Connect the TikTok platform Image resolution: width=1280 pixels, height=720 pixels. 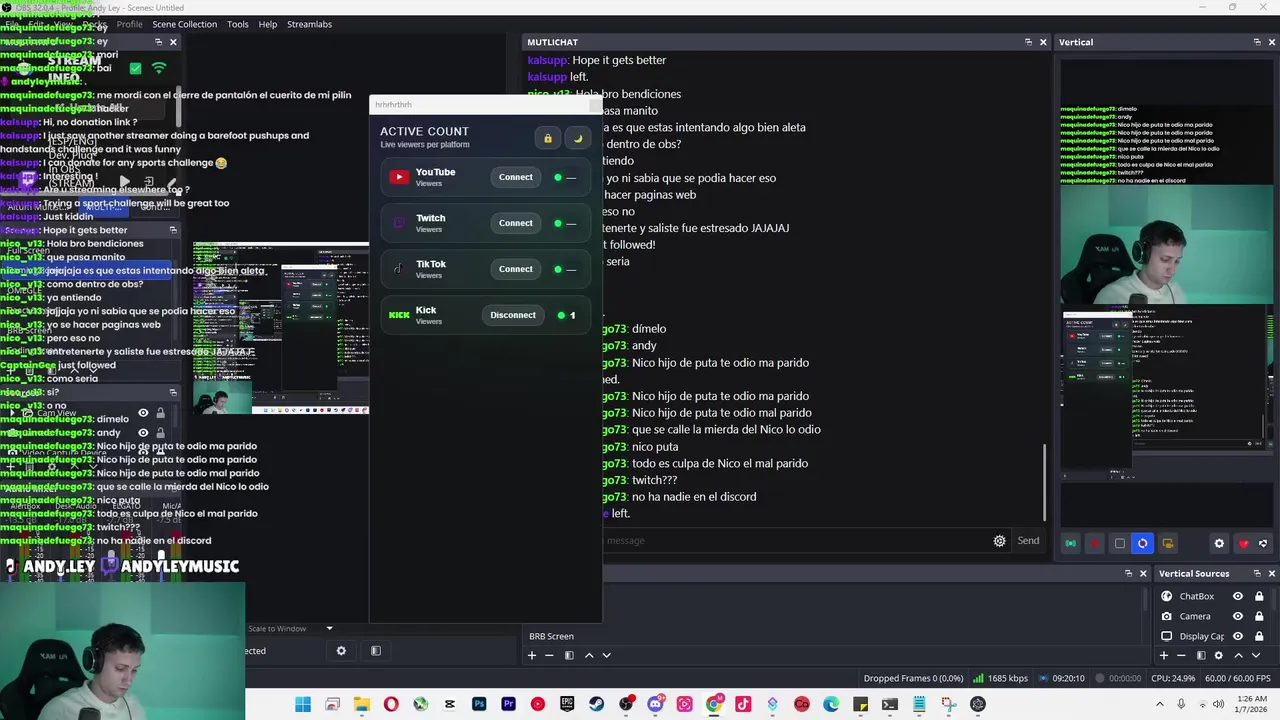[x=516, y=269]
